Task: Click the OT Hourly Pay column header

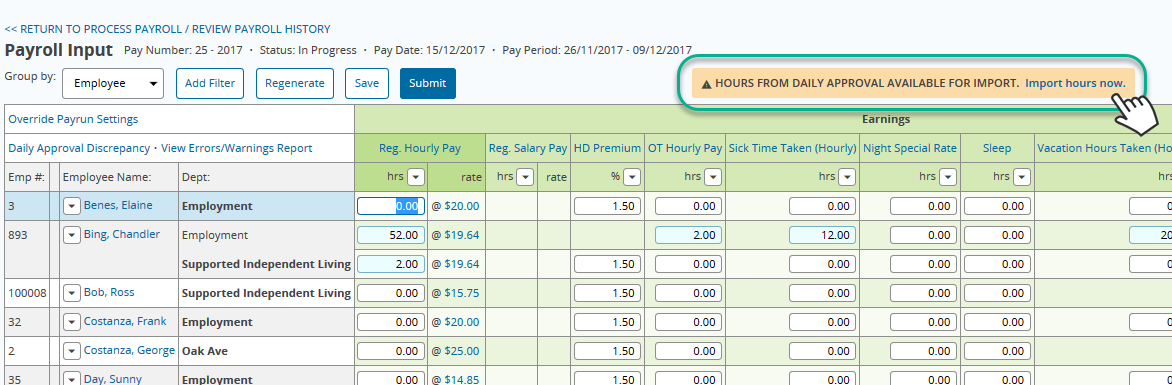Action: (685, 148)
